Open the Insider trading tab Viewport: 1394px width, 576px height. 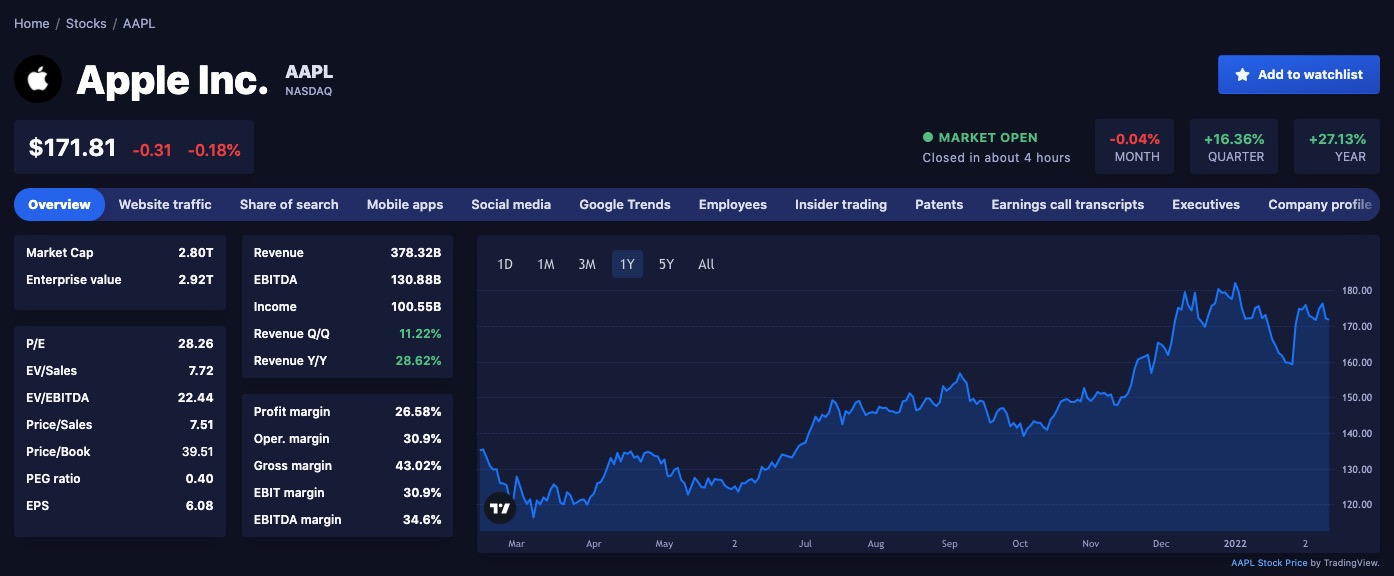coord(841,204)
